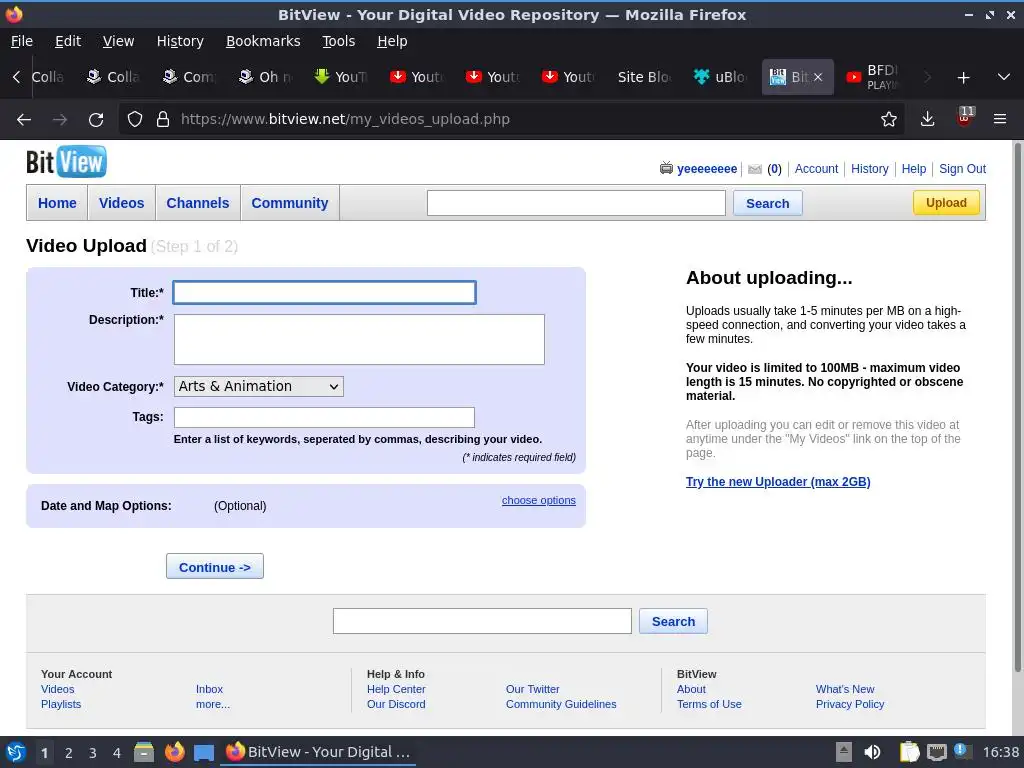
Task: Switch to the uBlock tab
Action: tap(722, 77)
